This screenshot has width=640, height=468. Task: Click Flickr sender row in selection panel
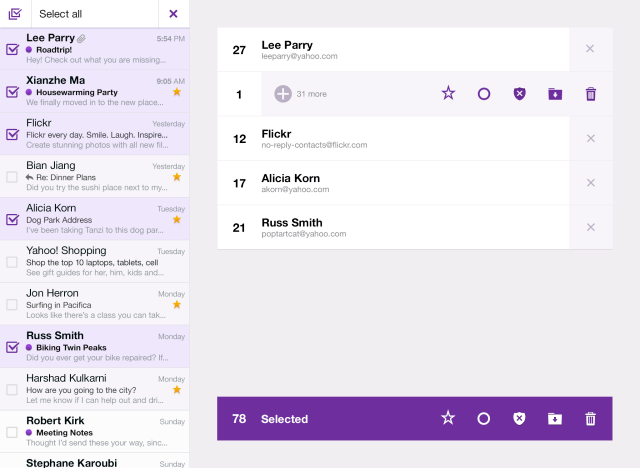pos(393,138)
